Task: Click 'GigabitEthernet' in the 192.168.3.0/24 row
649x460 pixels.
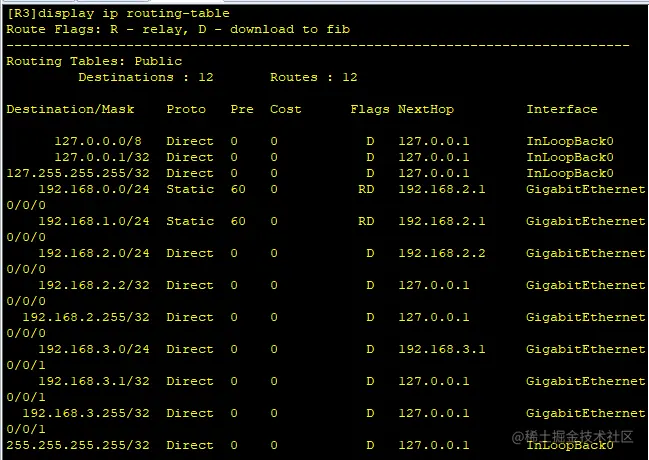Action: [x=586, y=349]
